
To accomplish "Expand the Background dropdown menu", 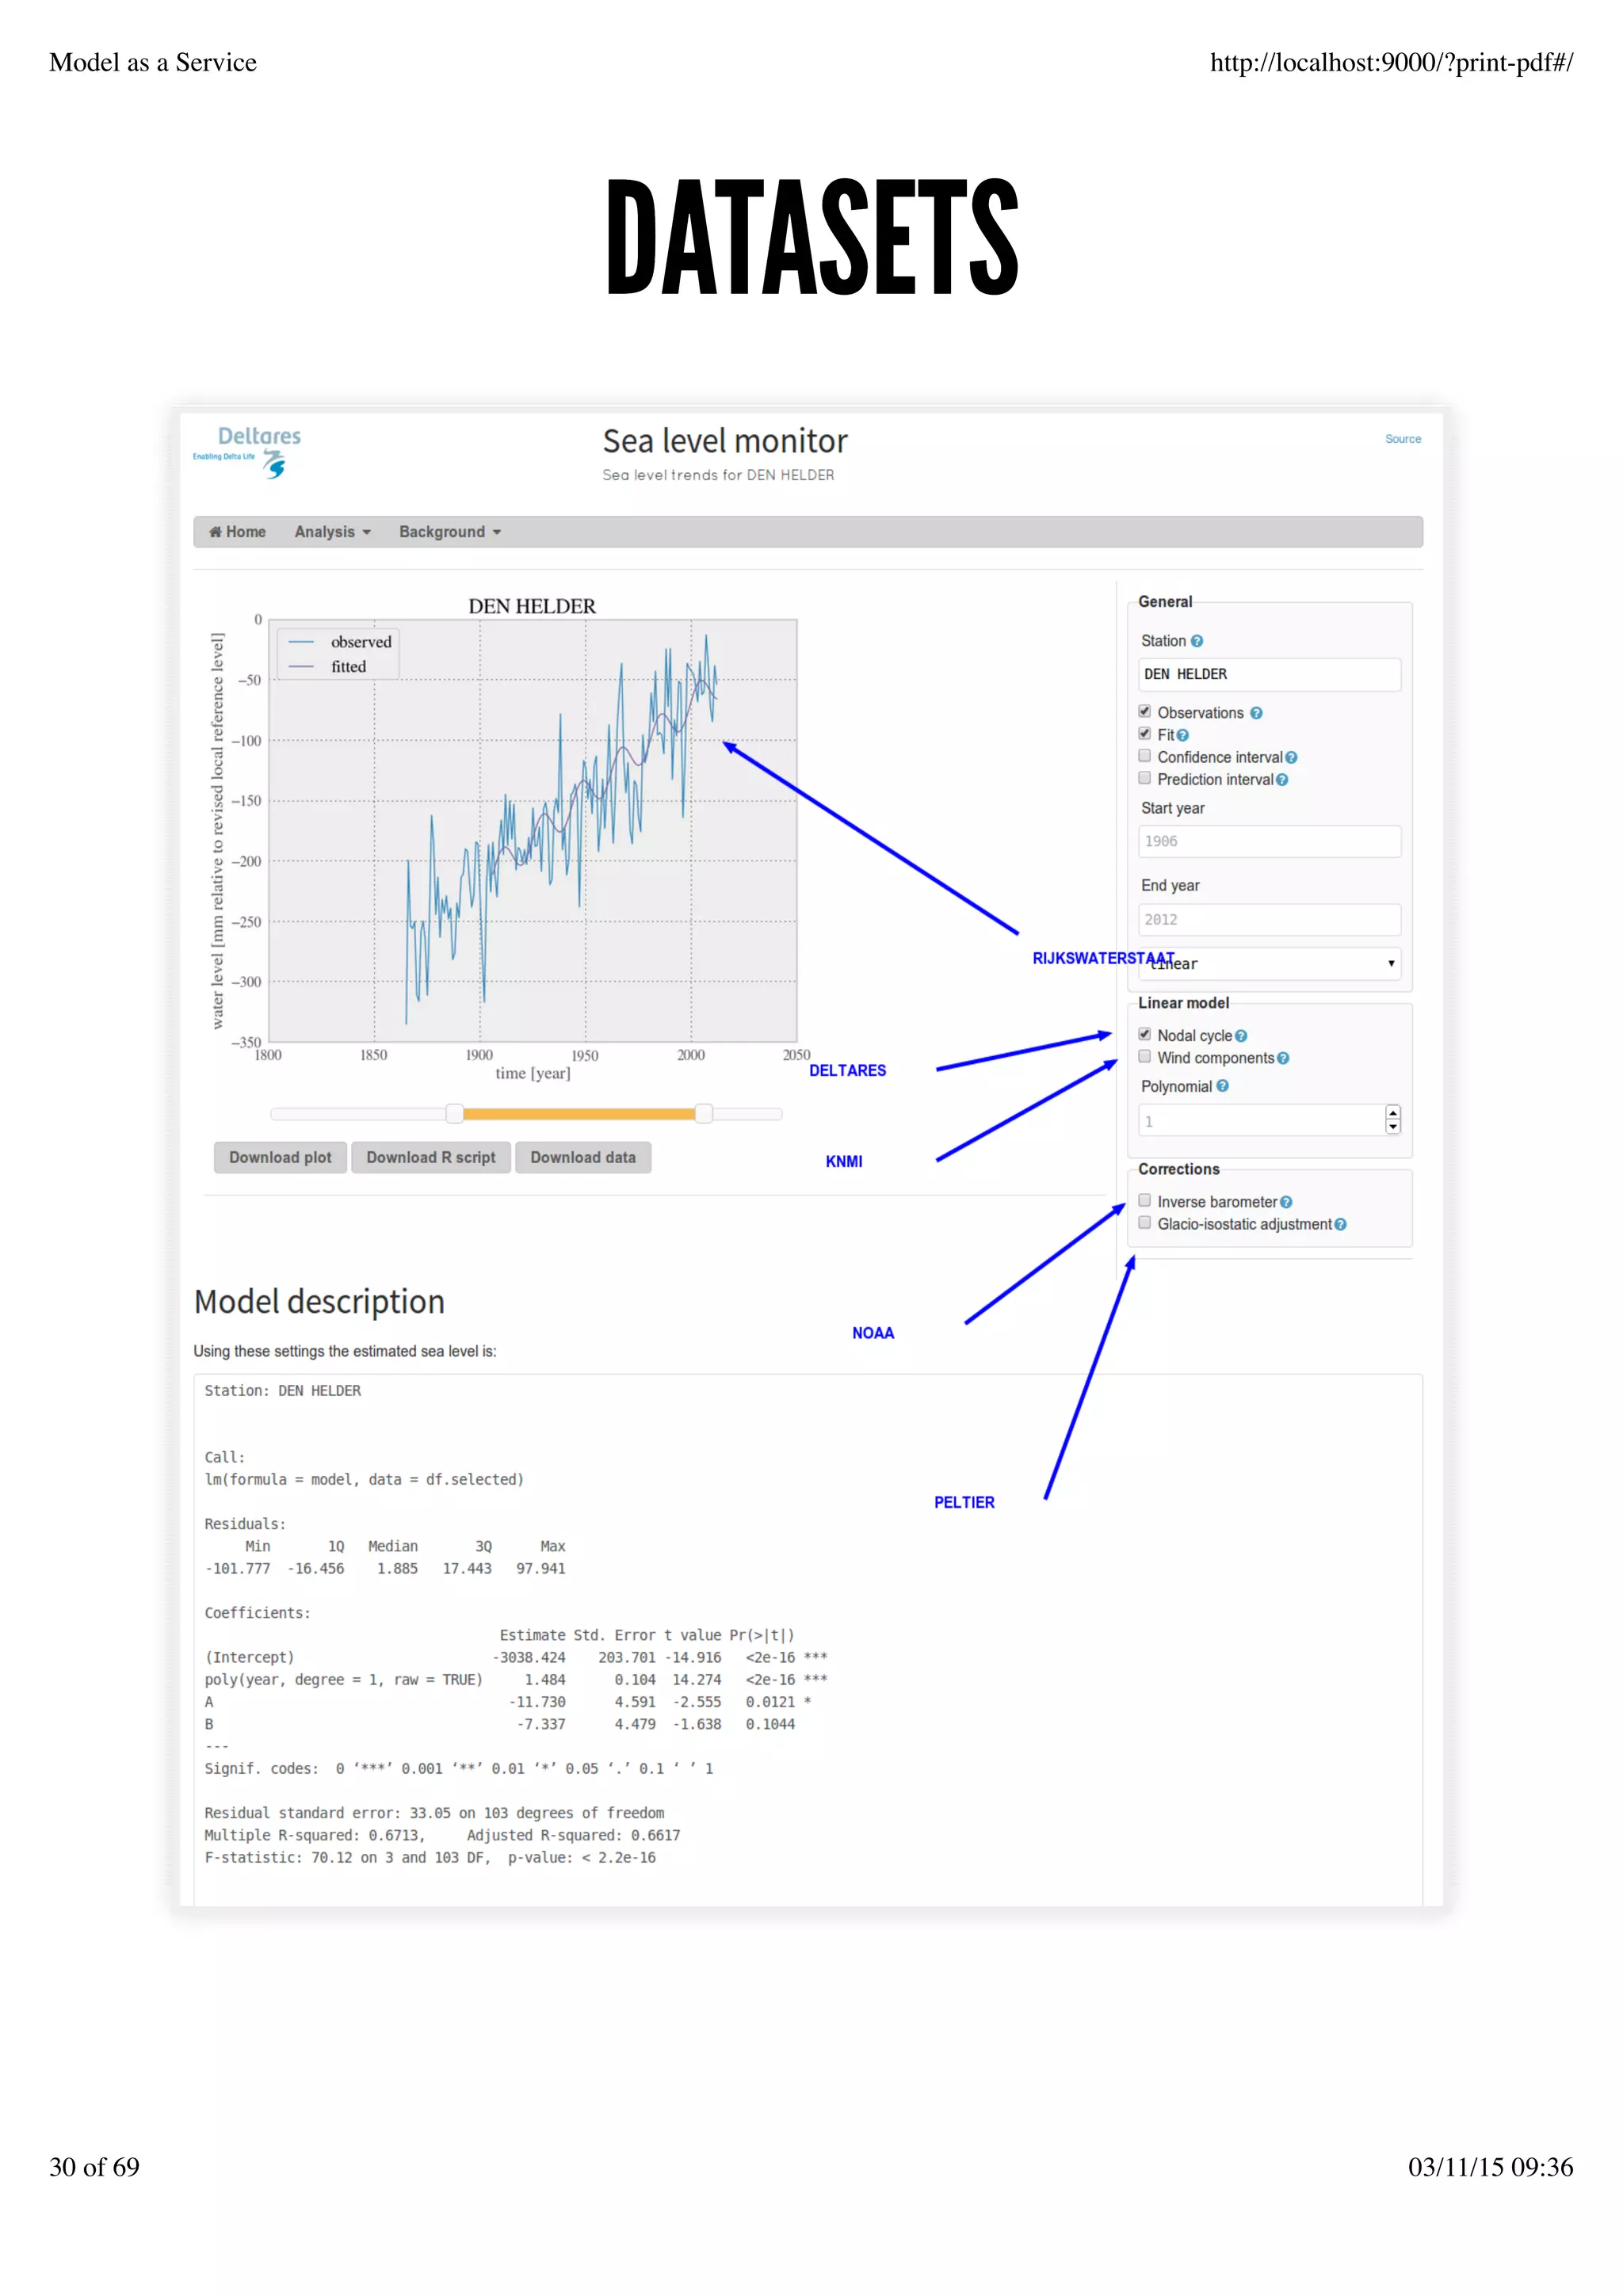I will (x=450, y=532).
